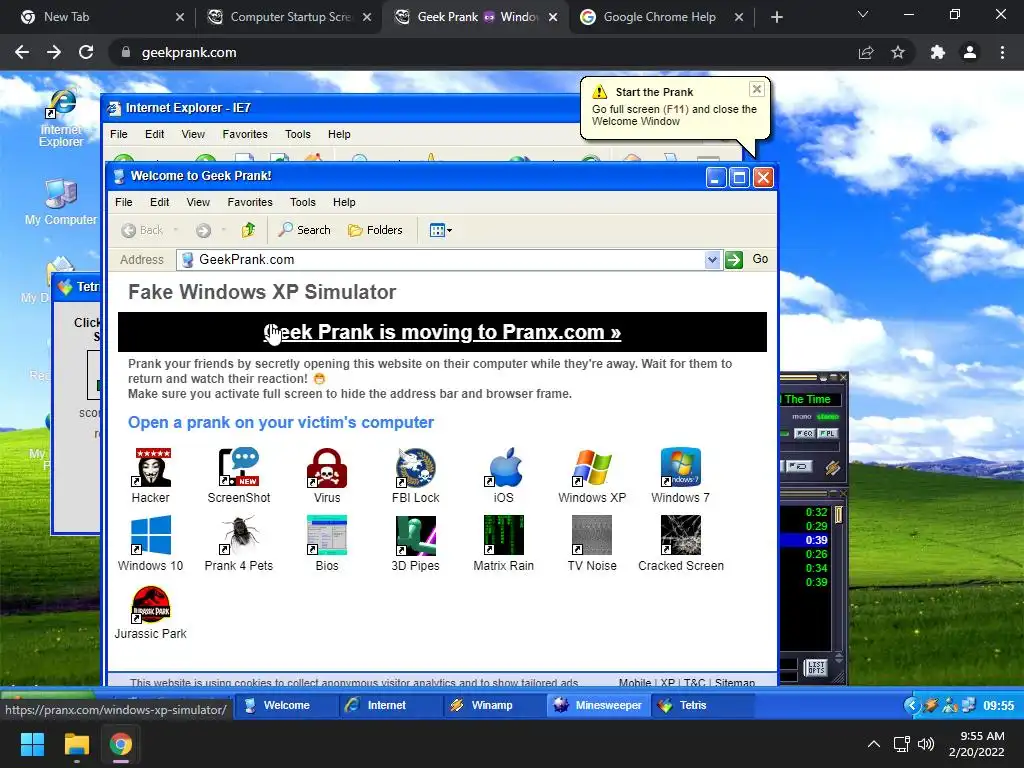Viewport: 1024px width, 768px height.
Task: Open Tools menu in Welcome window
Action: (x=303, y=202)
